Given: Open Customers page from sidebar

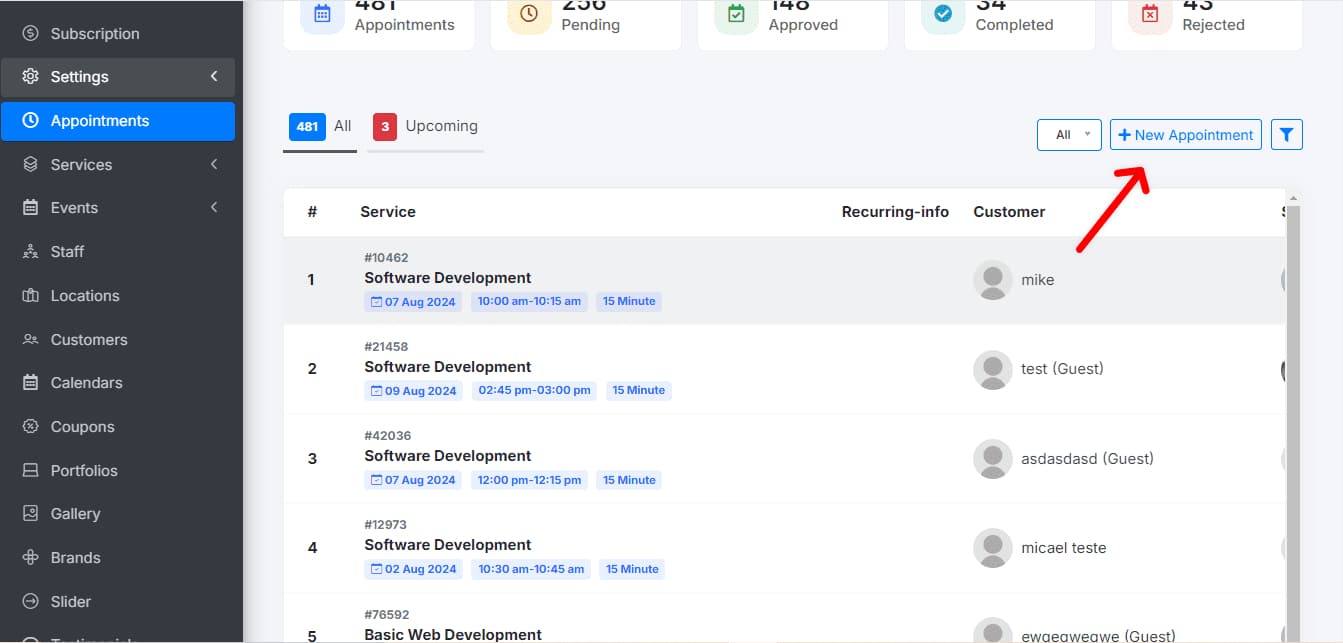Looking at the screenshot, I should tap(89, 340).
